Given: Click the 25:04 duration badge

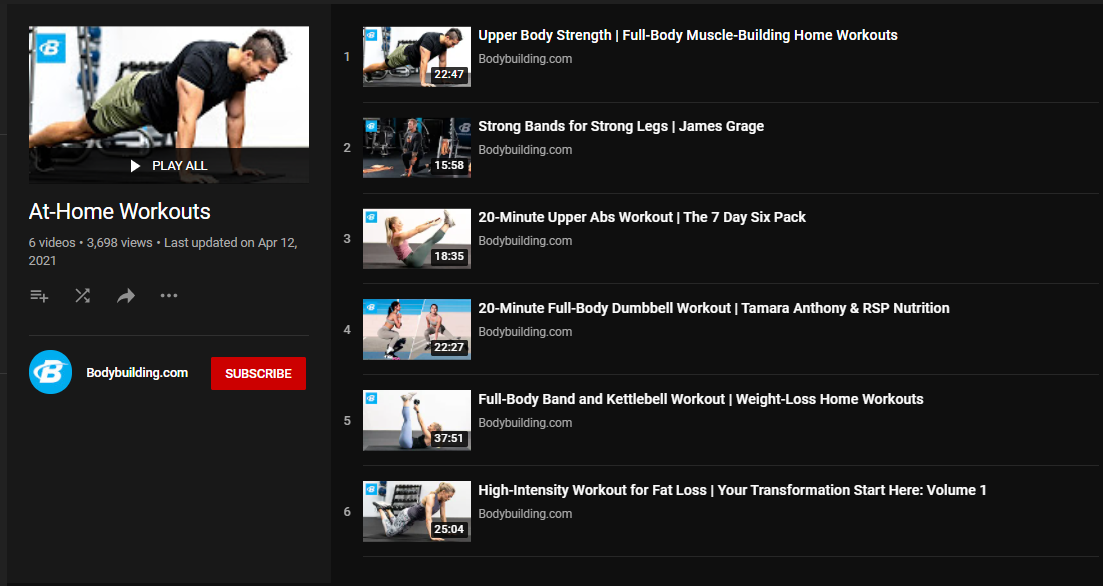Looking at the screenshot, I should coord(449,529).
